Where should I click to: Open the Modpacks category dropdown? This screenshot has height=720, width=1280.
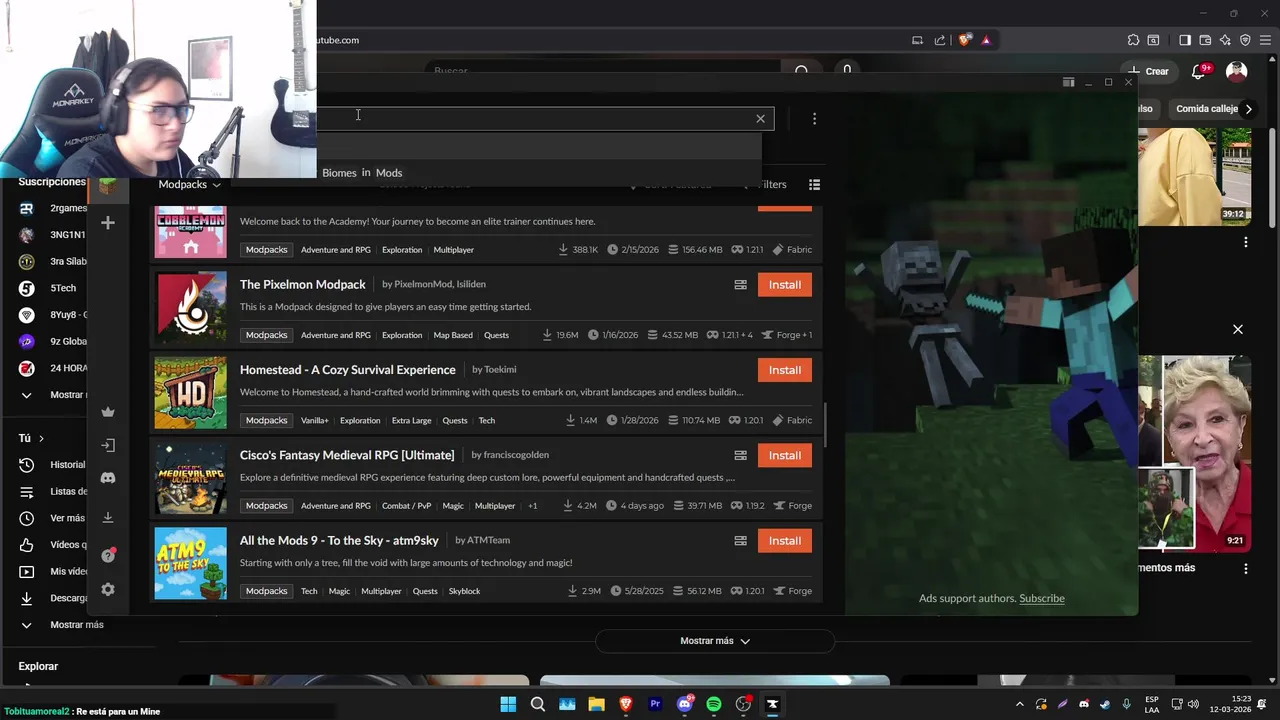coord(189,184)
